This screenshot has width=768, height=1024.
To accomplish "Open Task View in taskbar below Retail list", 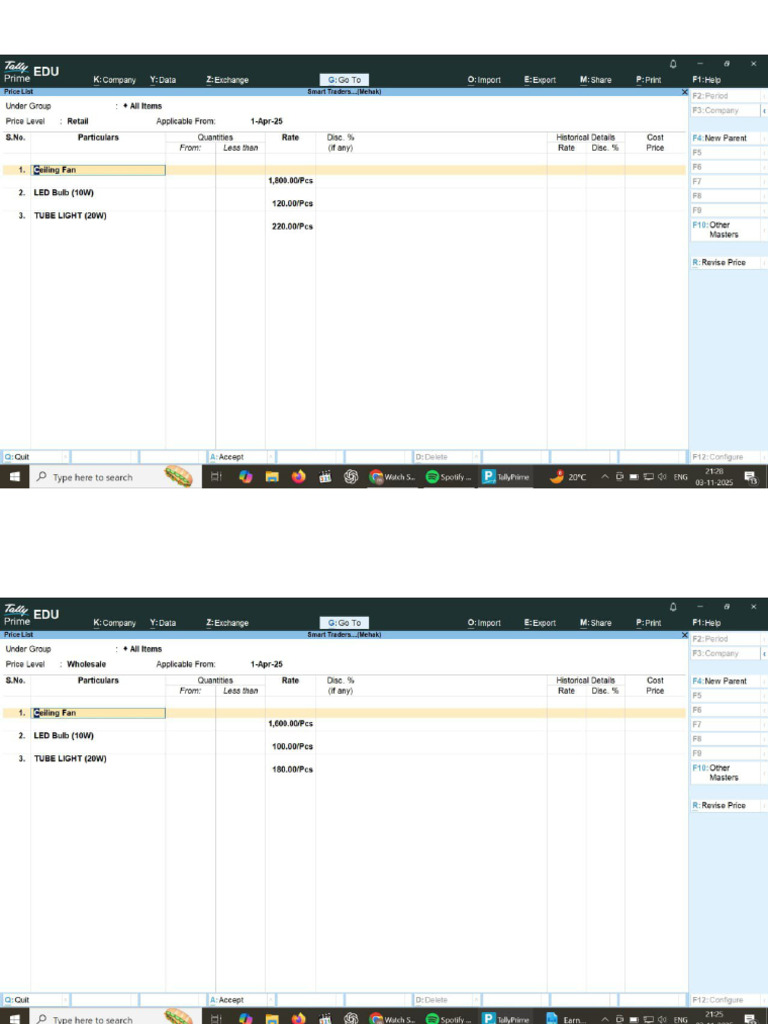I will click(x=216, y=477).
